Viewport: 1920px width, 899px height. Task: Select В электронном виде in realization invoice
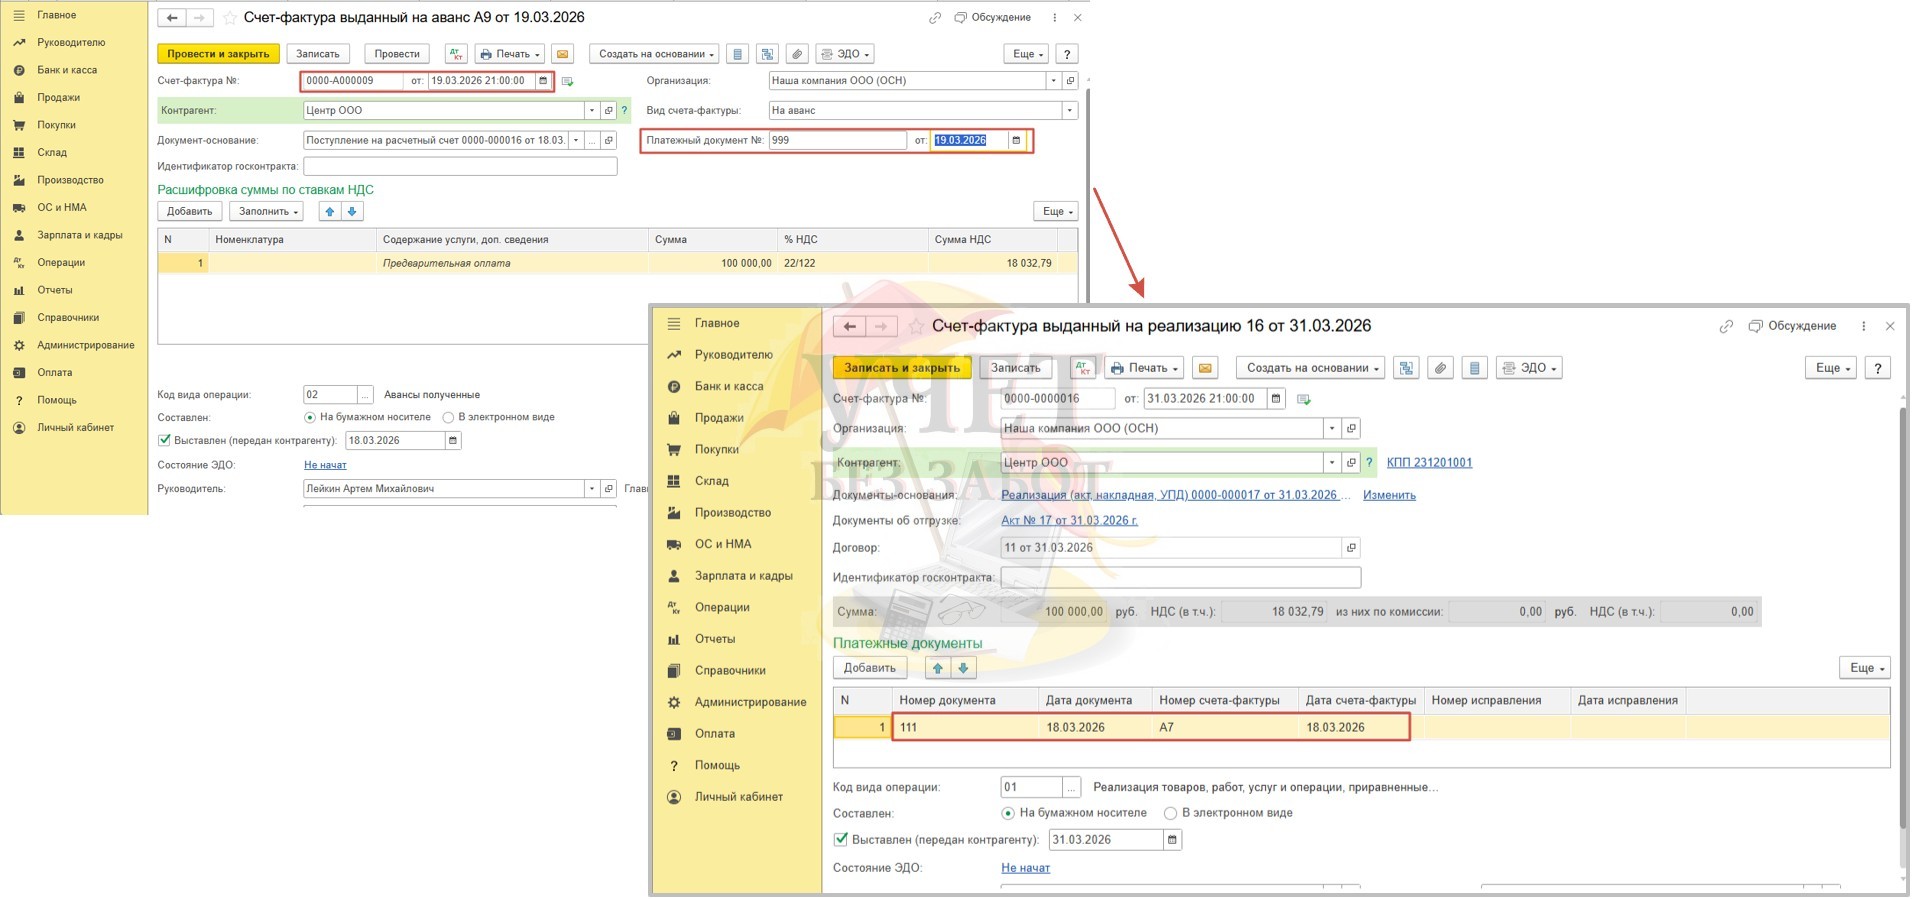[1170, 813]
